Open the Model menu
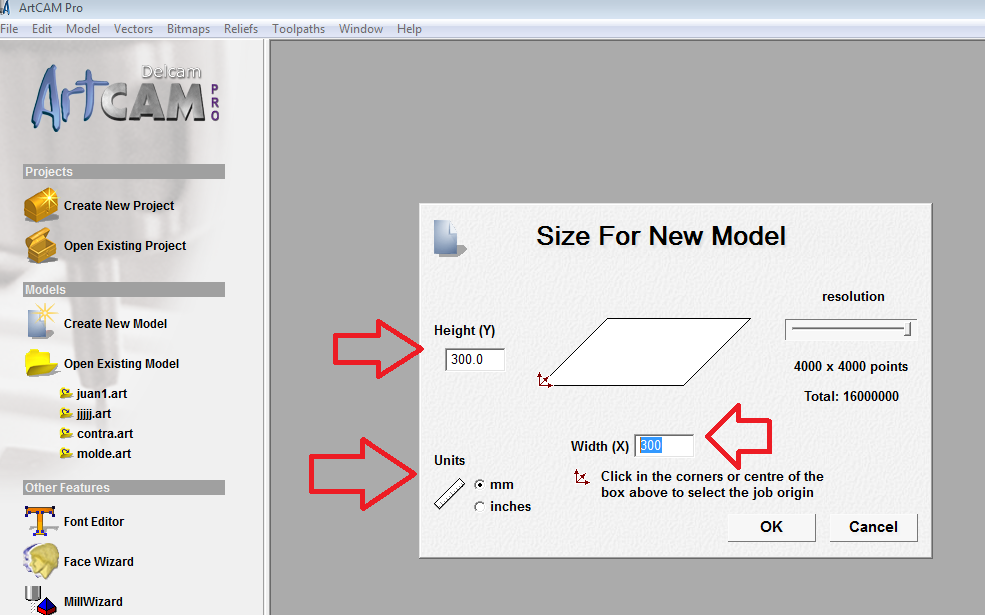Image resolution: width=985 pixels, height=615 pixels. (83, 29)
